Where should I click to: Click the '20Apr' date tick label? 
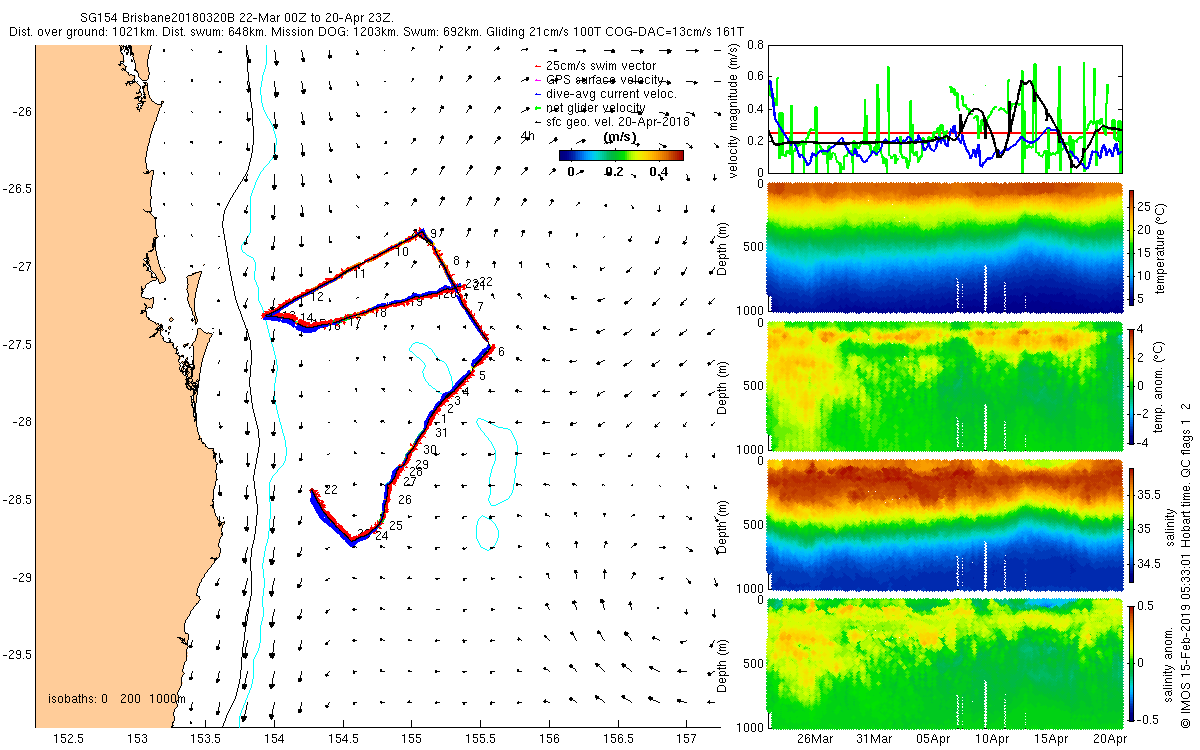[x=1110, y=738]
